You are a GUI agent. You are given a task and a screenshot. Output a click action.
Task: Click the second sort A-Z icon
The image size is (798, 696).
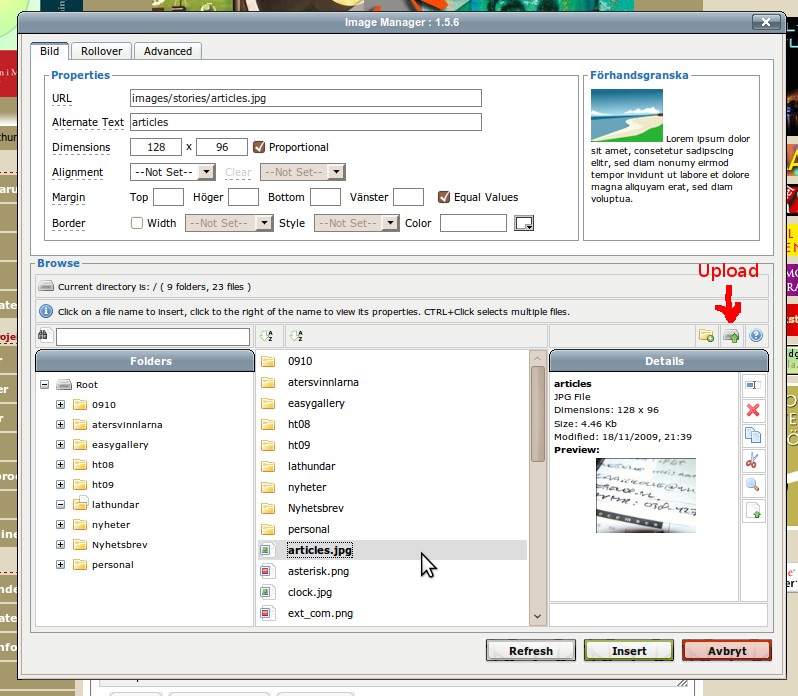296,336
